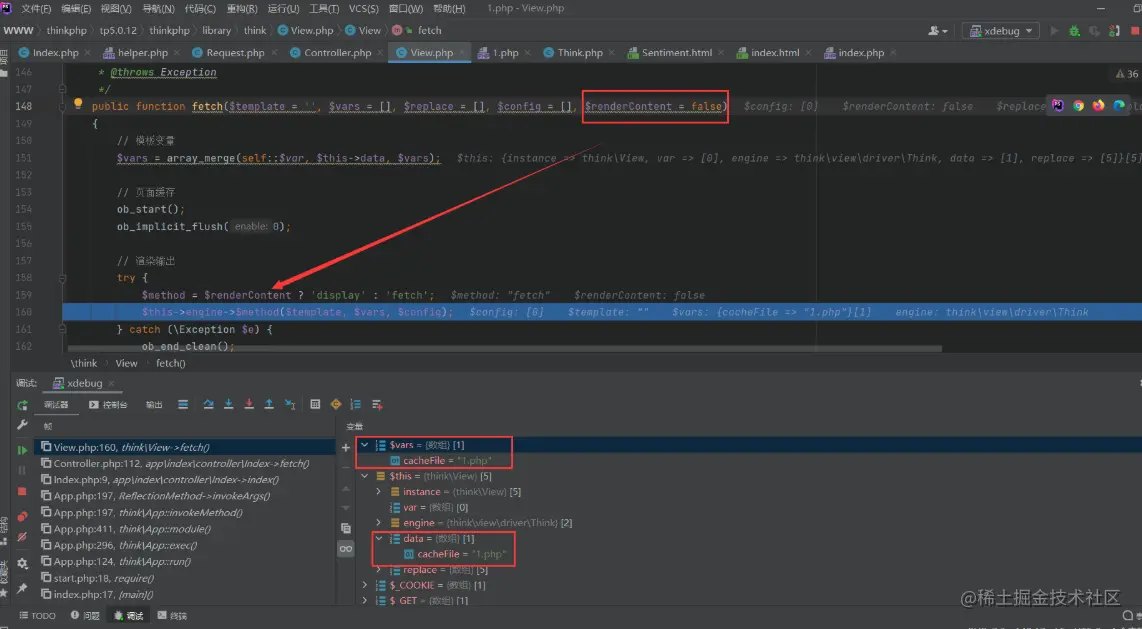Click the orange diamond class icon in debug toolbar
This screenshot has height=629, width=1142.
coord(336,405)
